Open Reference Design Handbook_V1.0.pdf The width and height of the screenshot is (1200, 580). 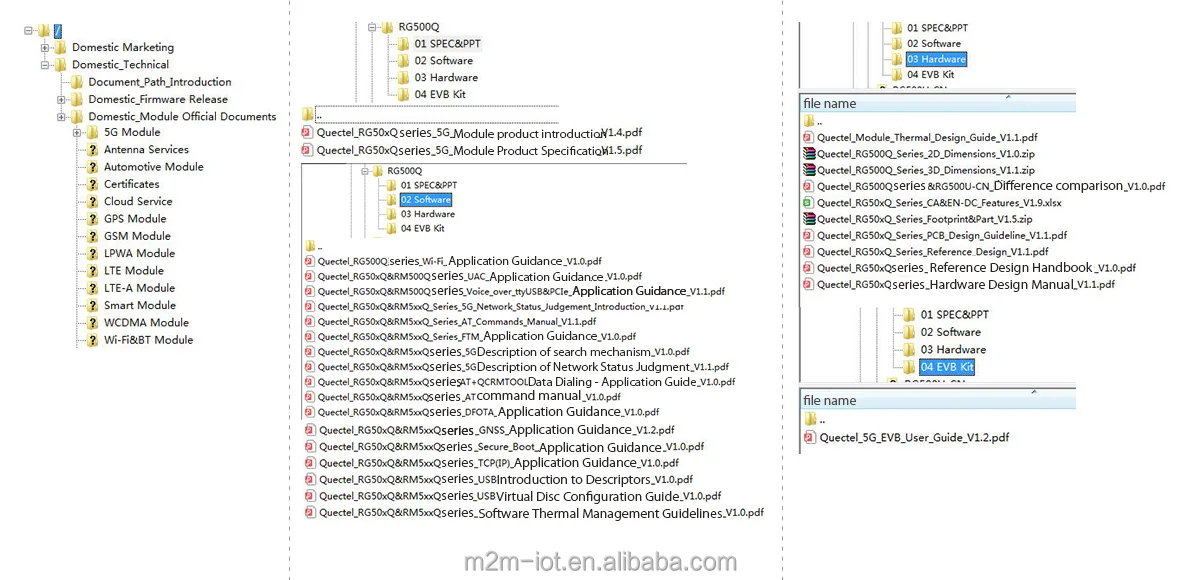click(976, 268)
